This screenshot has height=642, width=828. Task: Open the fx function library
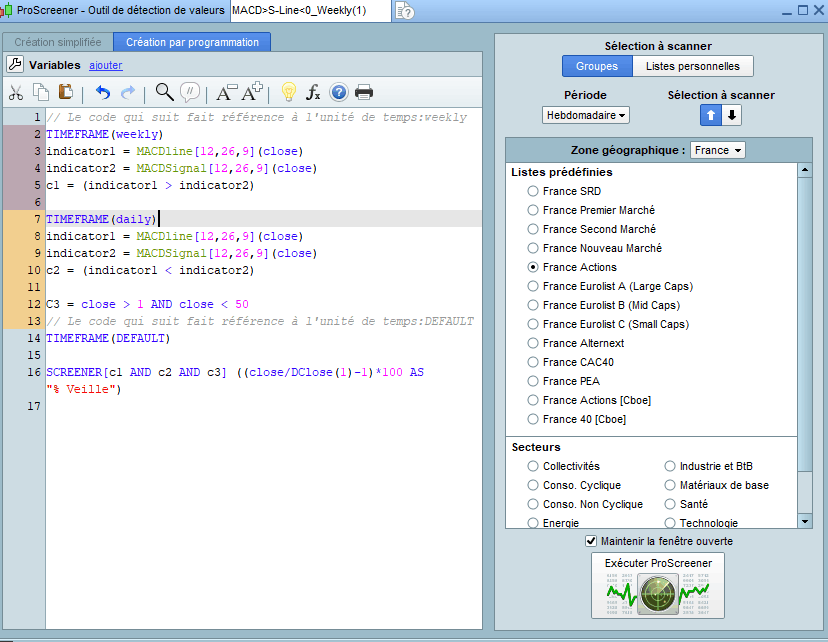(x=313, y=93)
